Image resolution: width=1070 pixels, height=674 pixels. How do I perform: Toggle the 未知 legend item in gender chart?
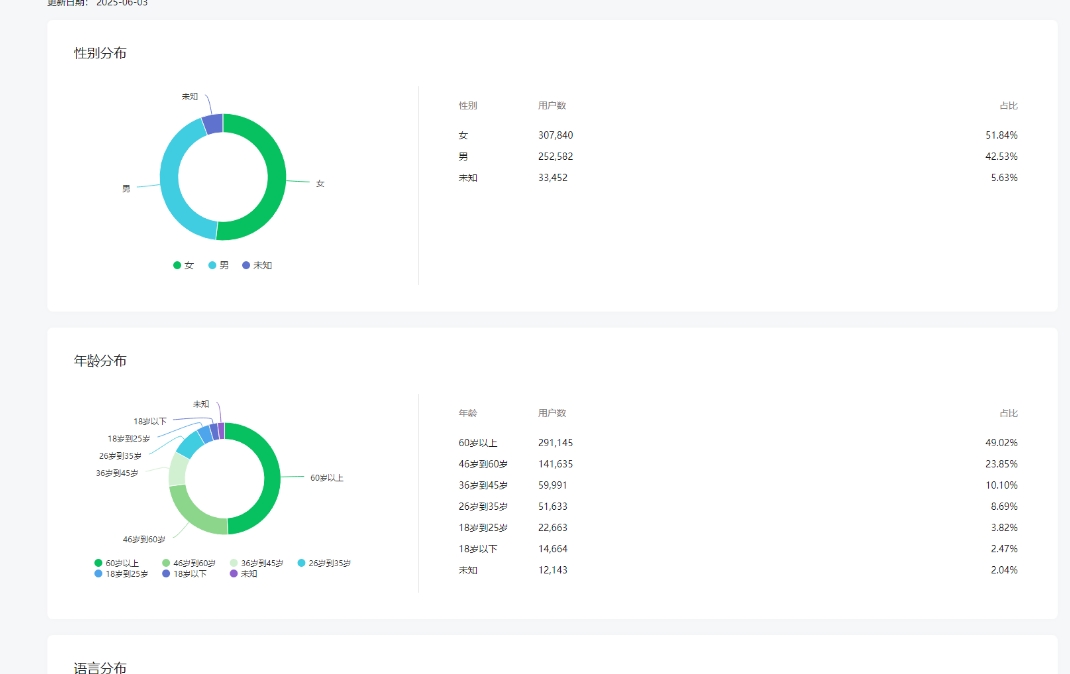click(257, 265)
